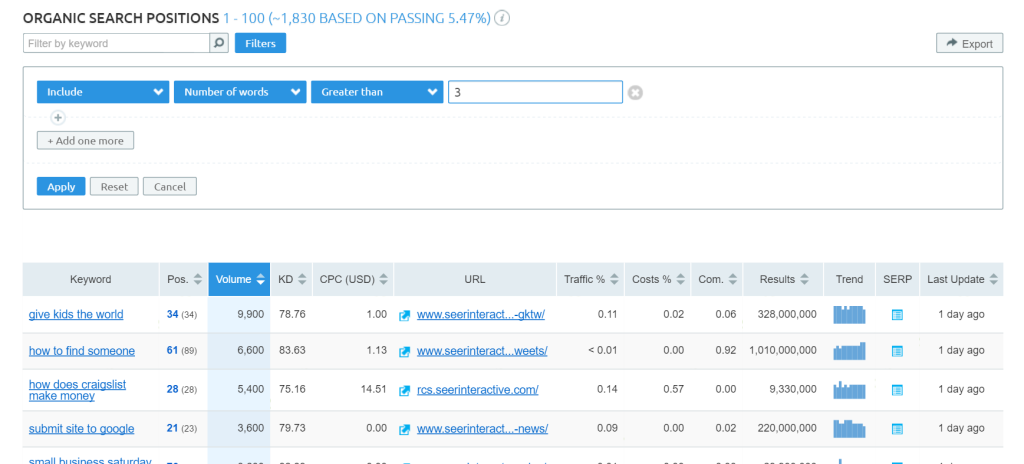Viewport: 1024px width, 464px height.
Task: View SERP snapshot for how to find someone
Action: (897, 351)
